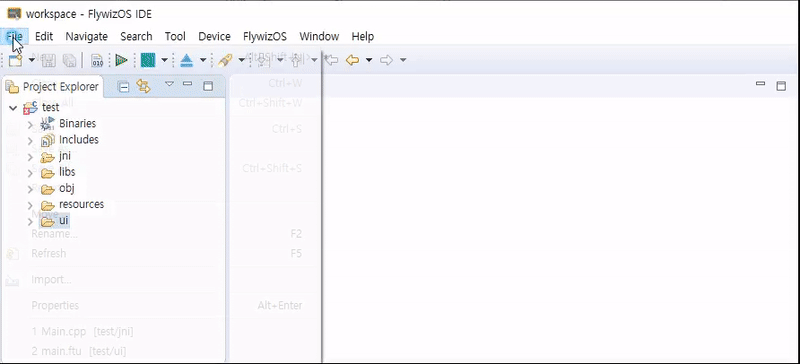Image resolution: width=800 pixels, height=364 pixels.
Task: Open the Back history dropdown arrow
Action: pyautogui.click(x=369, y=60)
